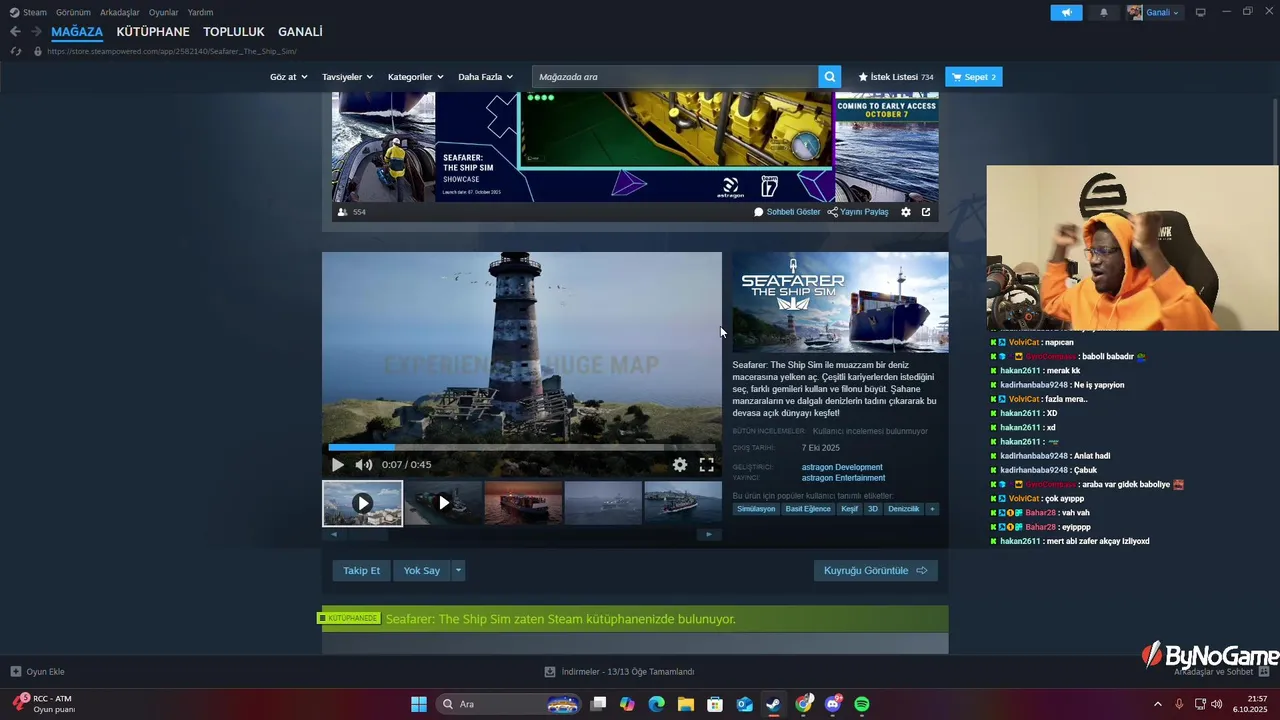Go back with the Steam back arrow
The image size is (1280, 720).
(x=15, y=32)
